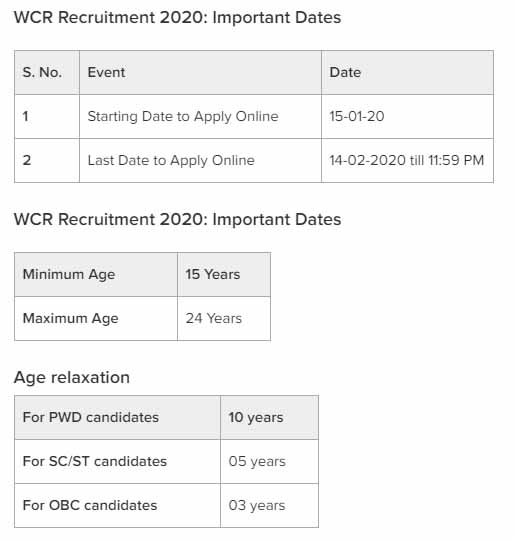Select the 'Maximum Age' cell

(x=96, y=319)
